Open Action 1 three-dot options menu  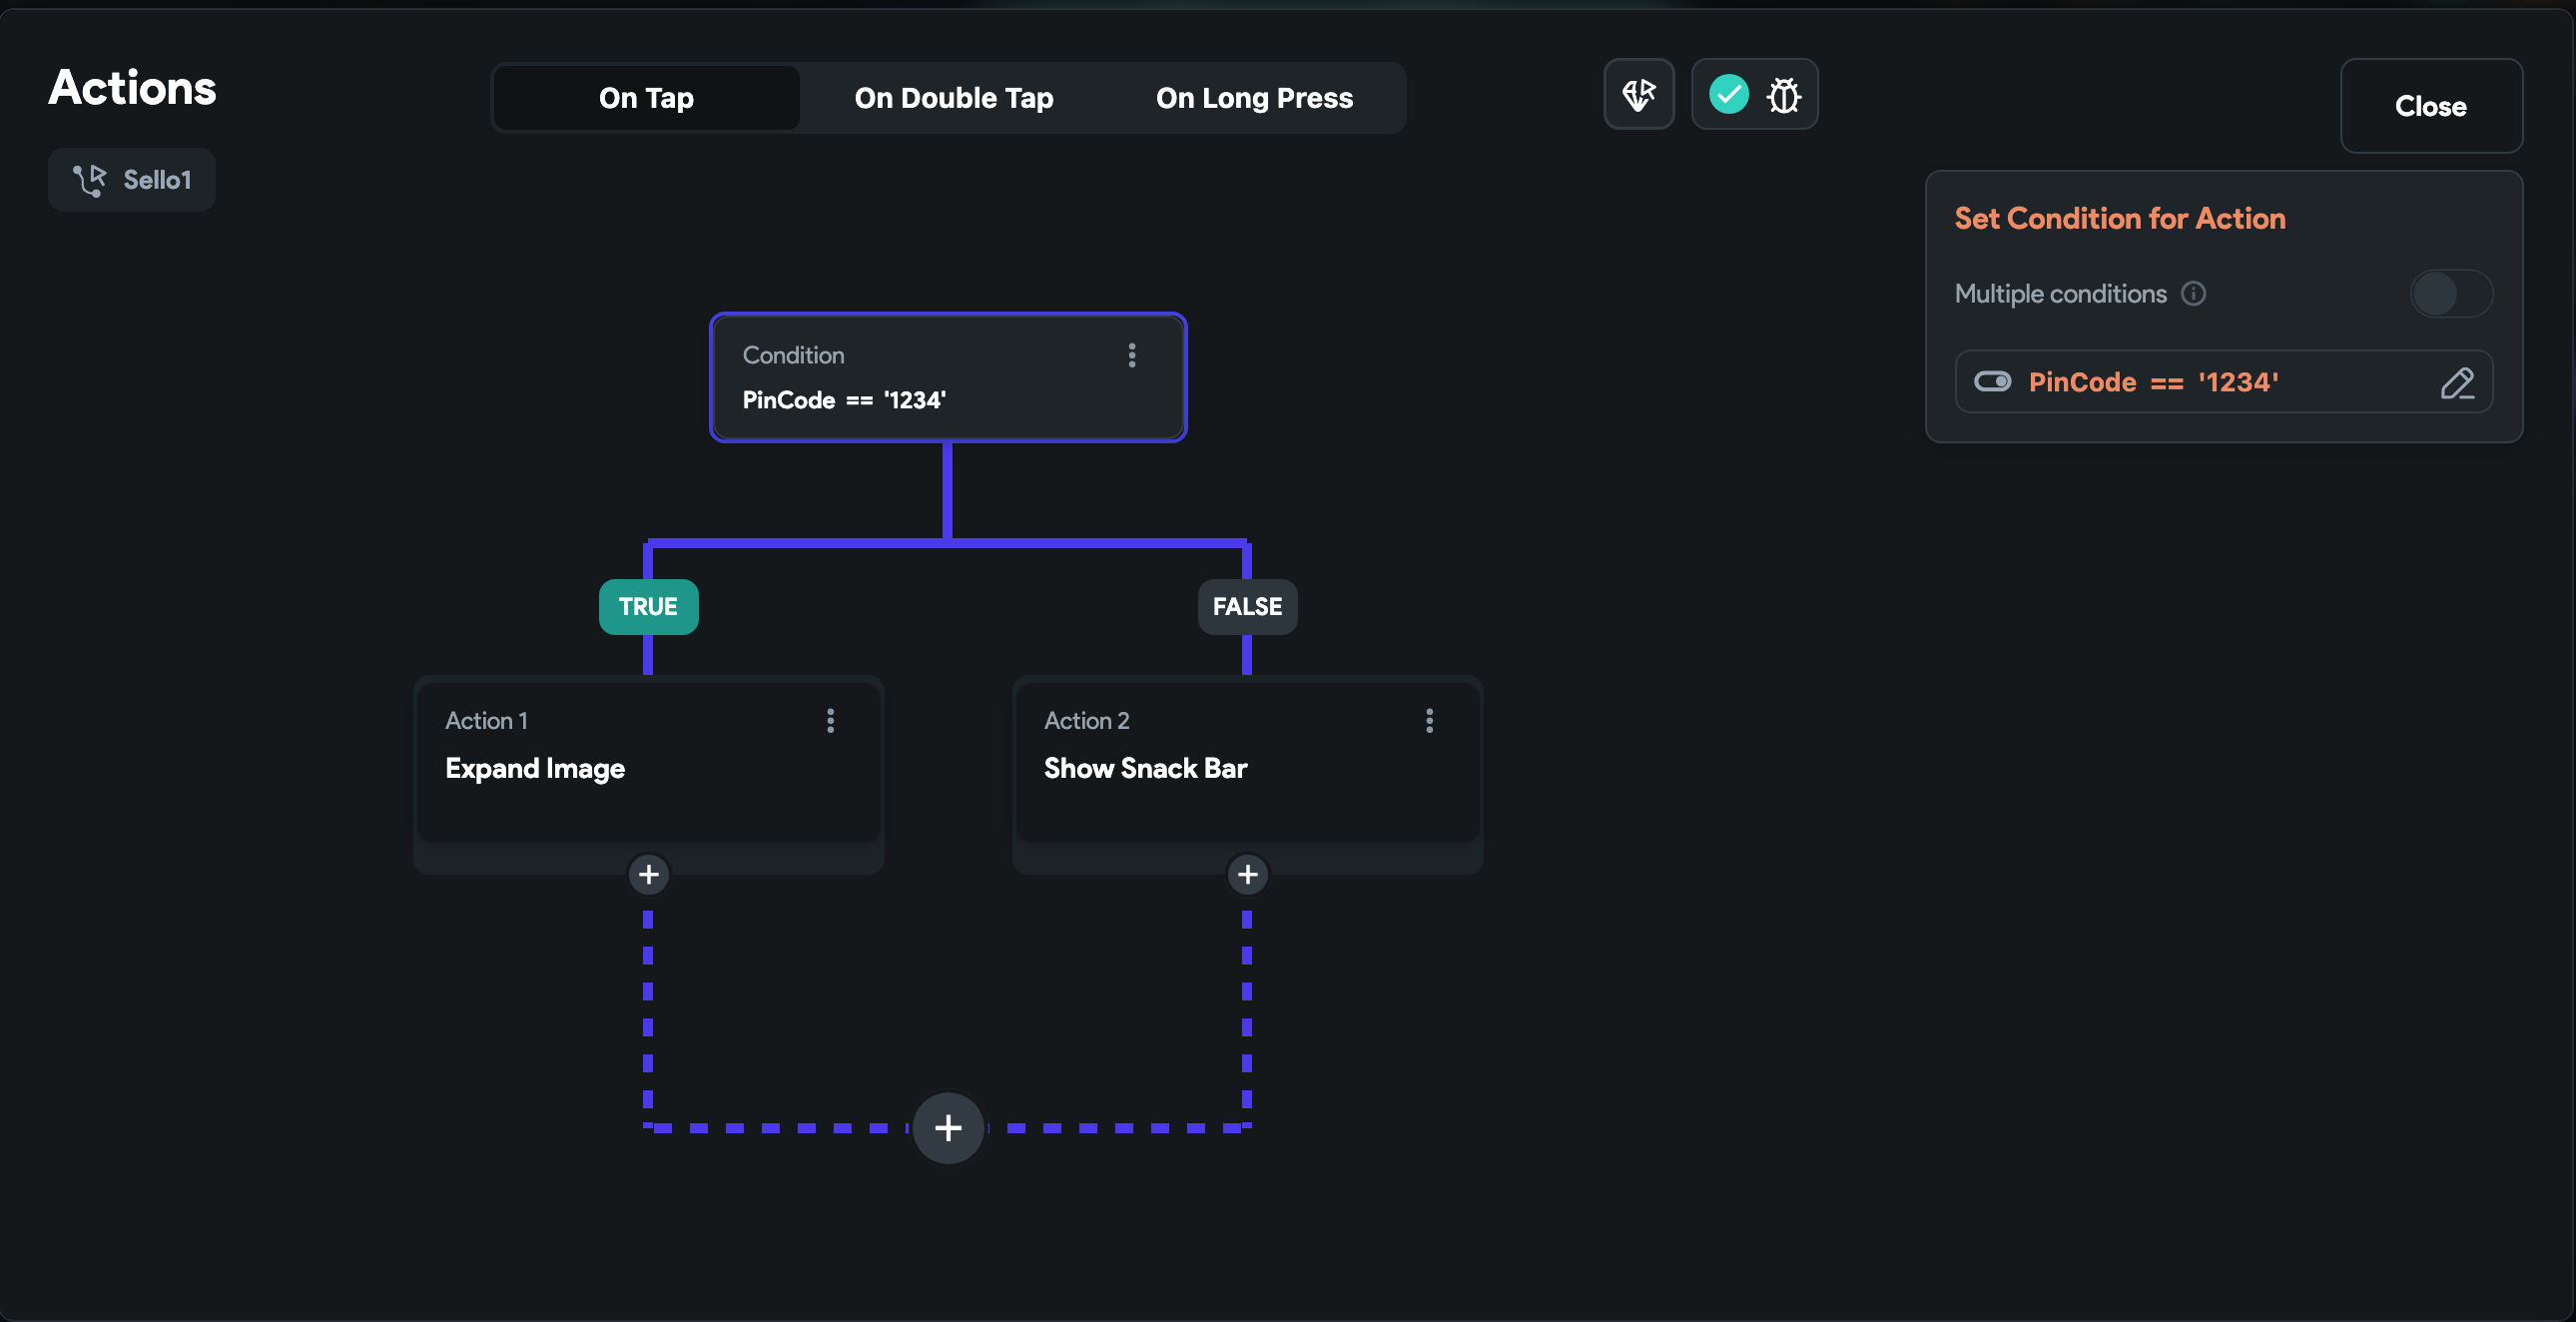[830, 721]
